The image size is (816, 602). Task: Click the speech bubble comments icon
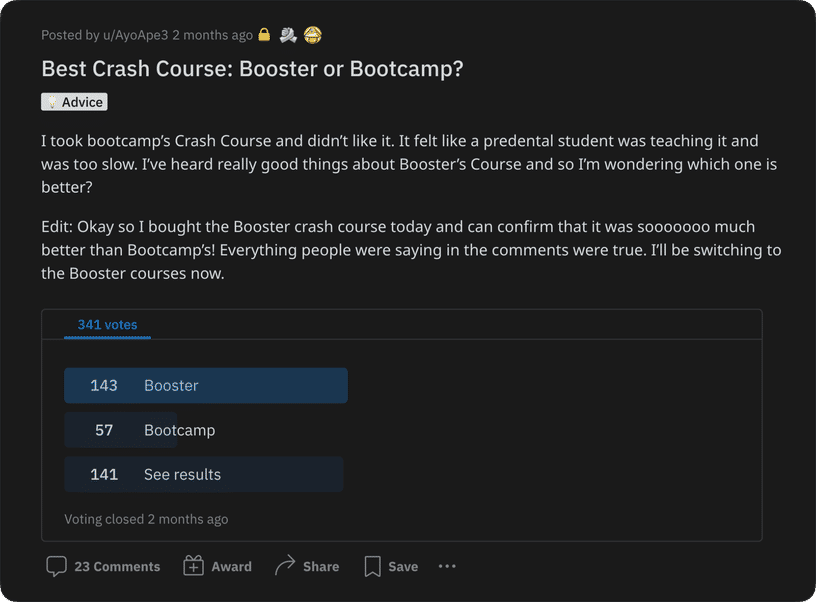click(x=57, y=566)
